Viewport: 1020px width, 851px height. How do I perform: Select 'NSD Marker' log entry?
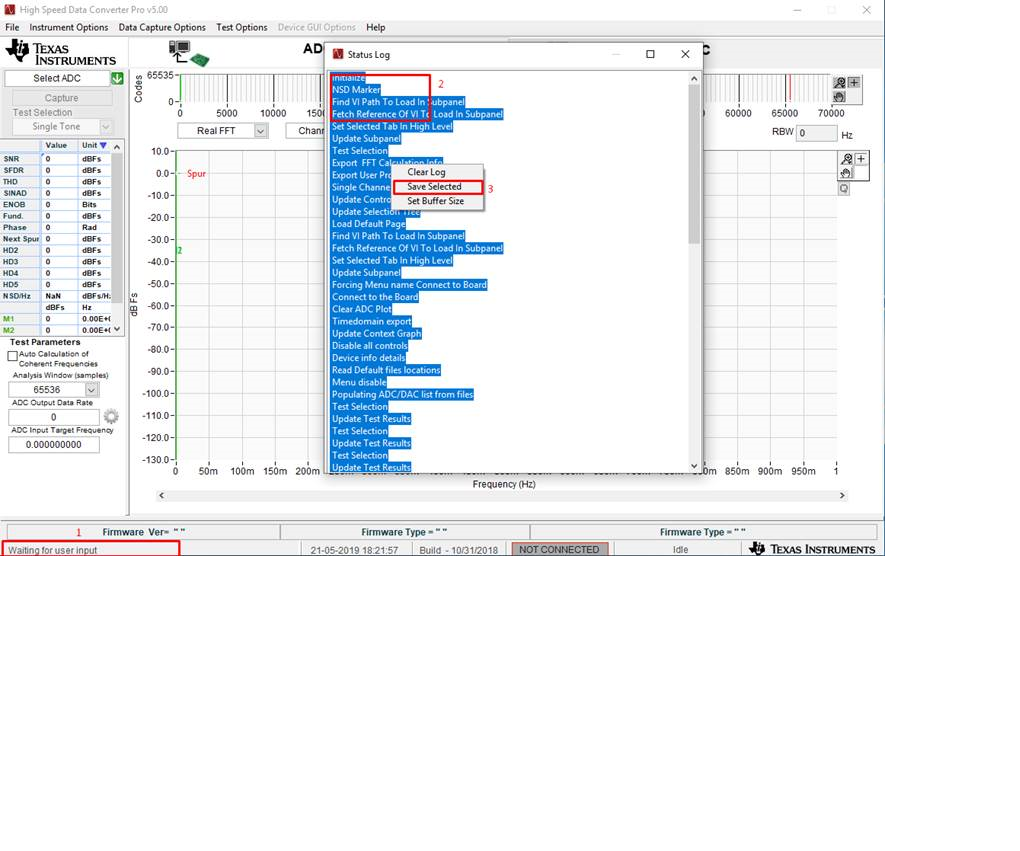click(356, 90)
